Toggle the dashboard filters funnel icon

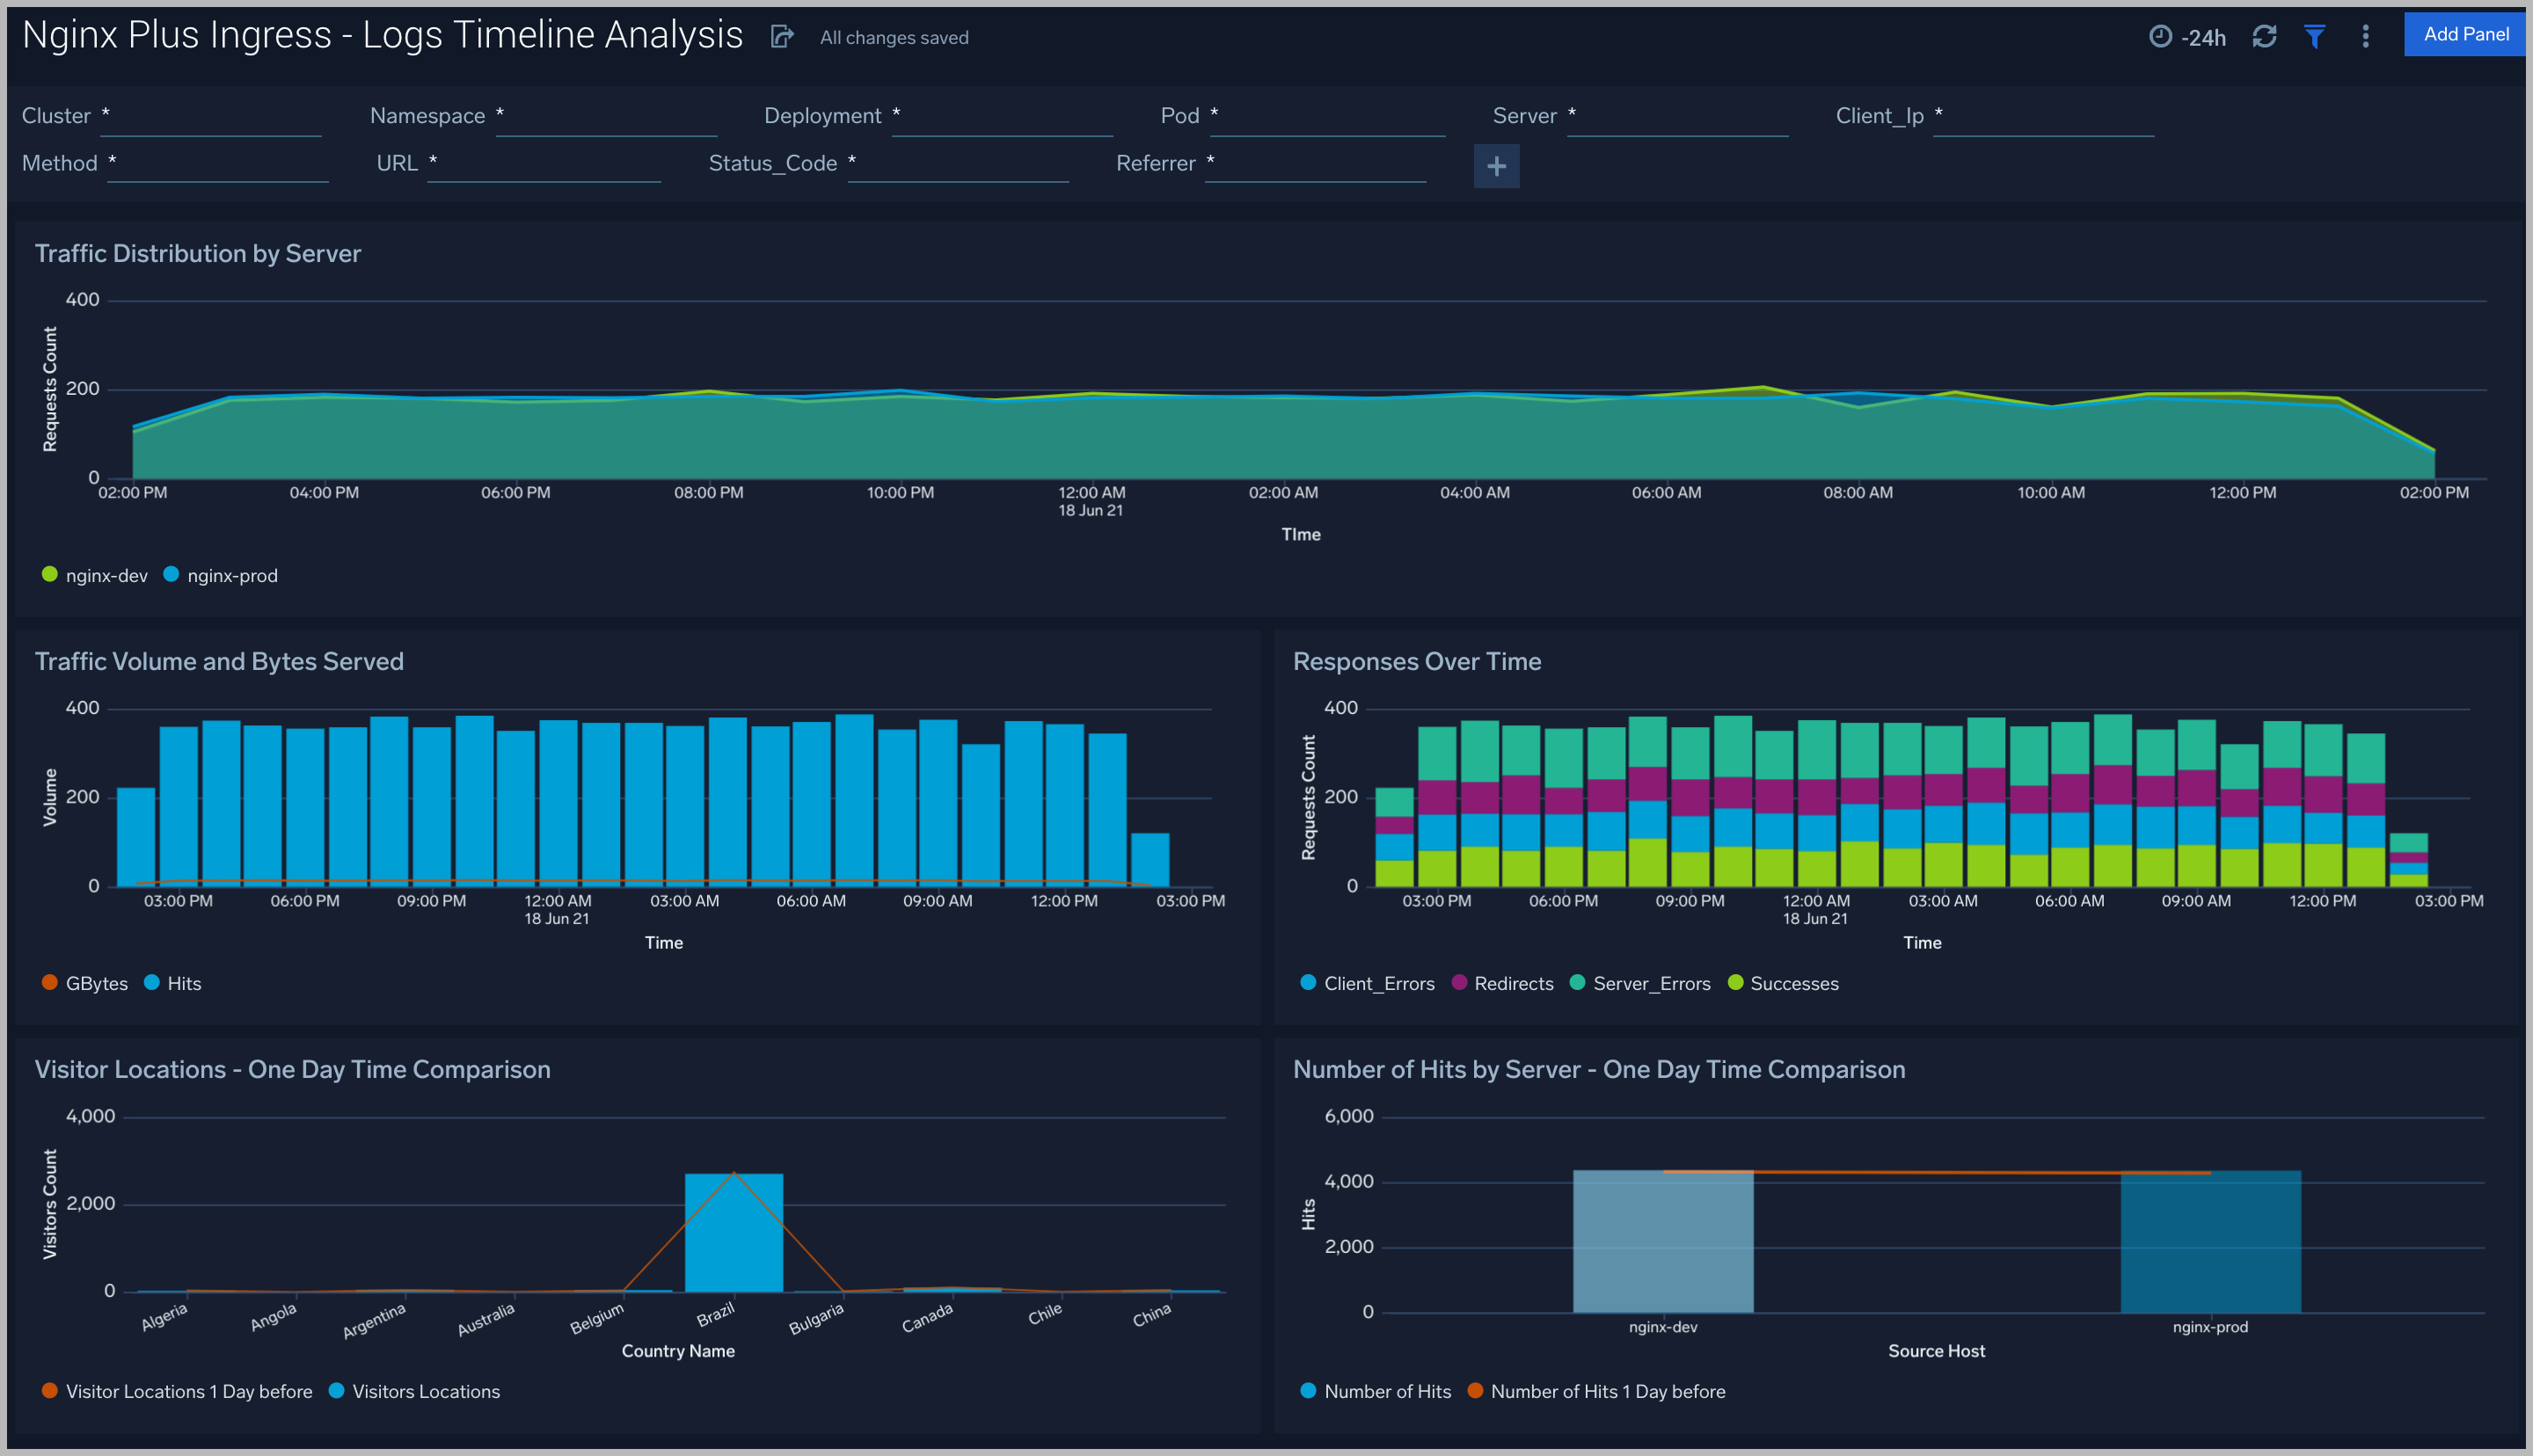pyautogui.click(x=2315, y=36)
